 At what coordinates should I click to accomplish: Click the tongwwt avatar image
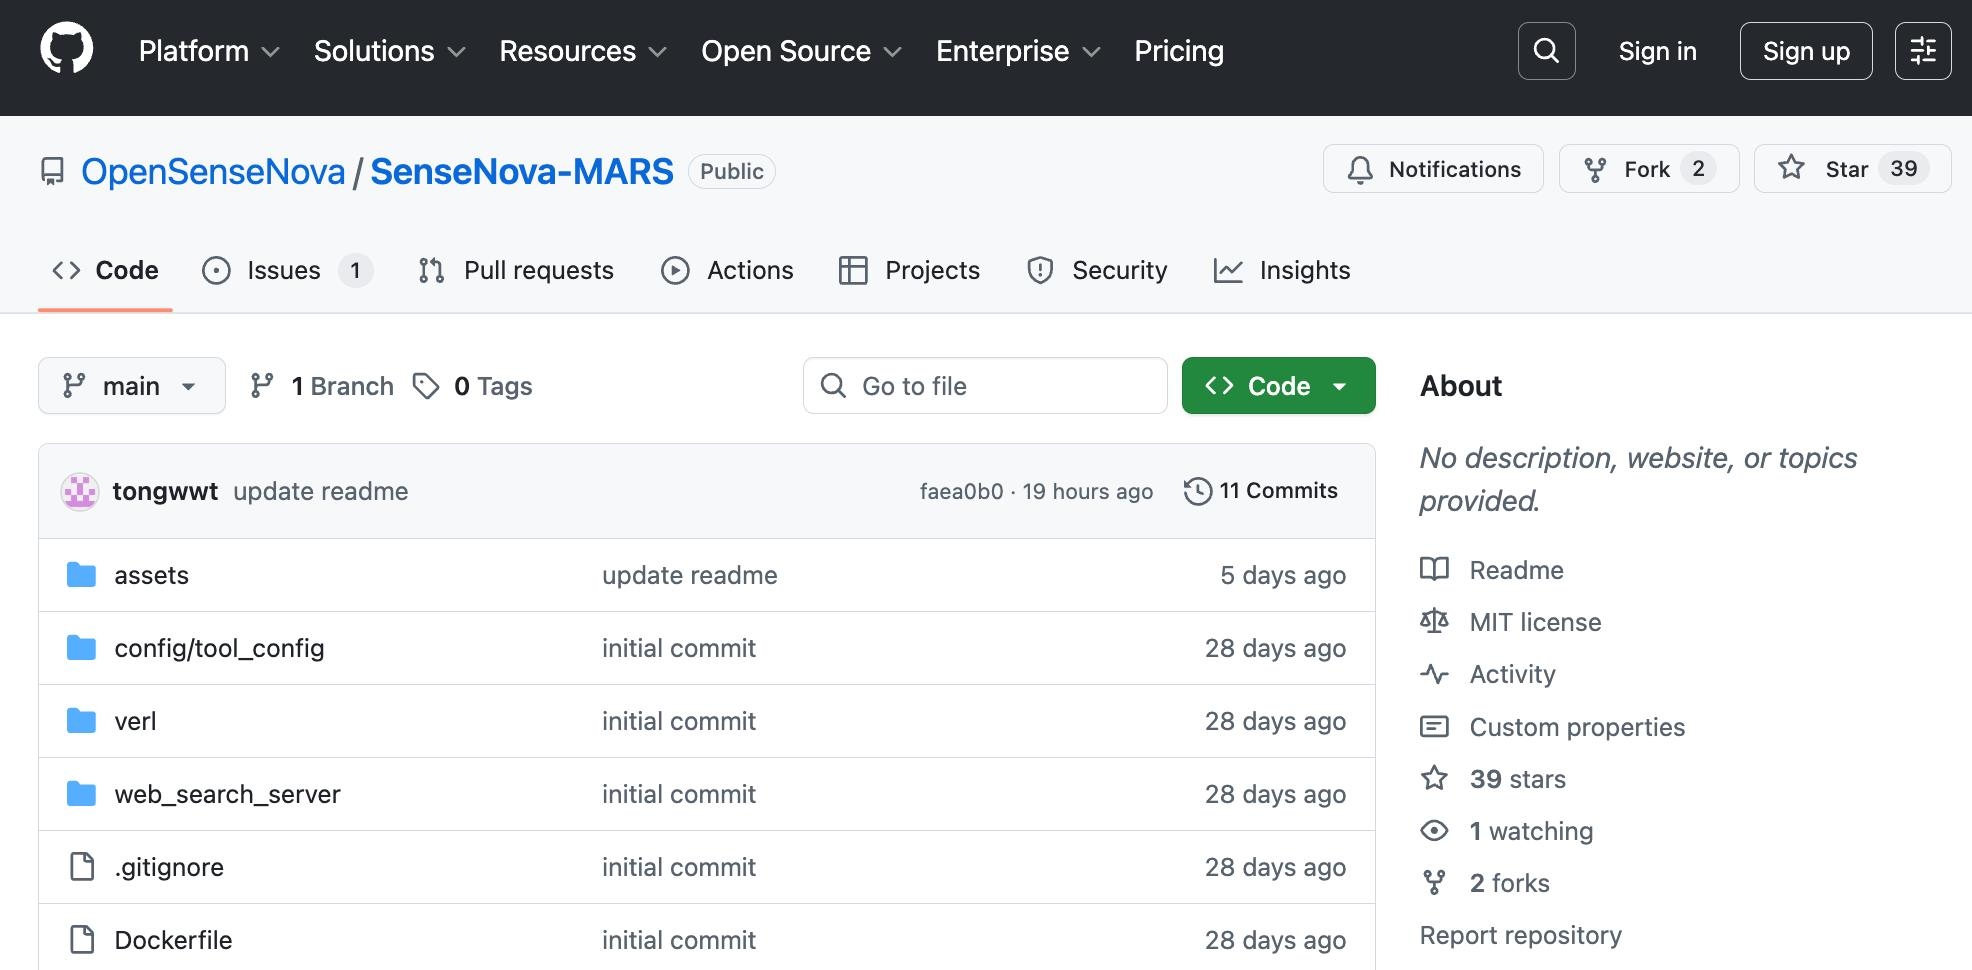tap(80, 492)
